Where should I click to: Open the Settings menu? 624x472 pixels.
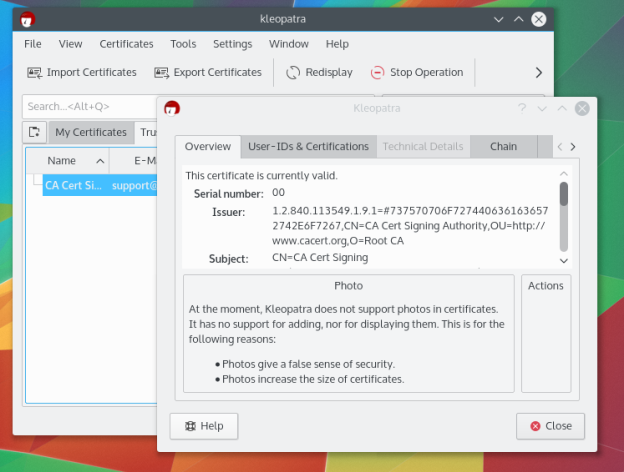[232, 44]
